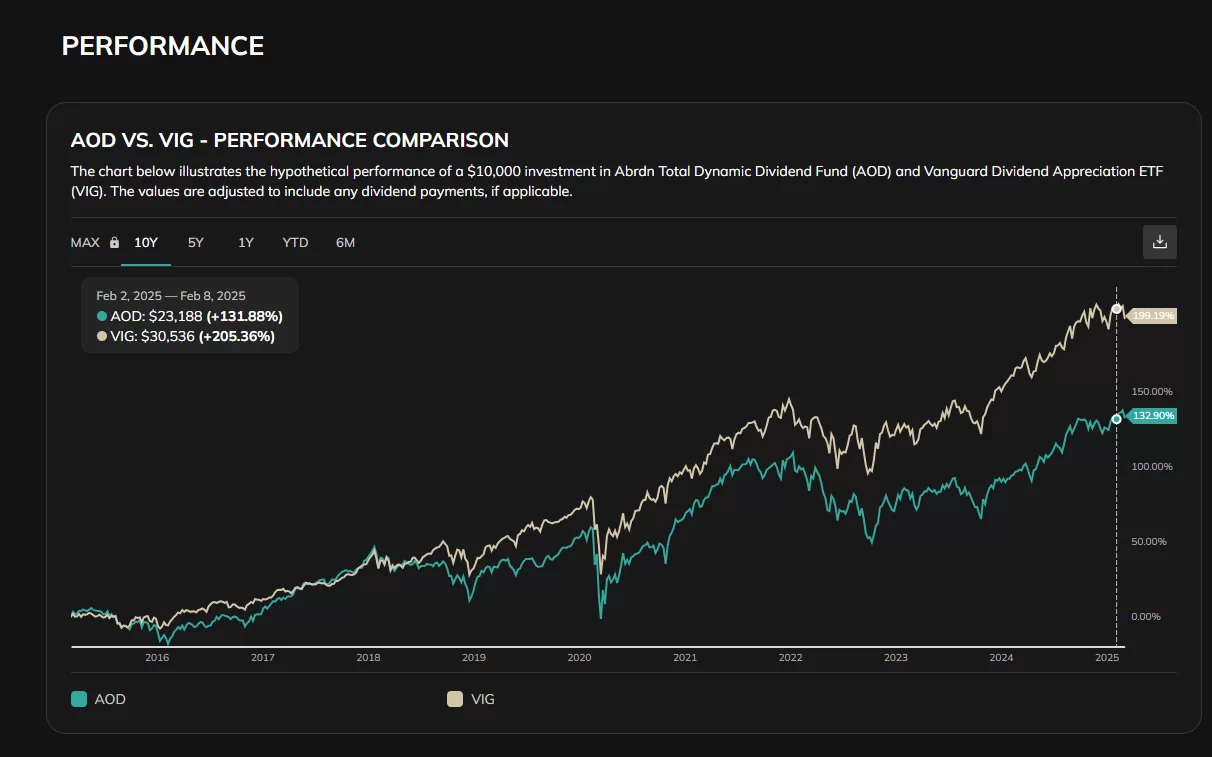This screenshot has width=1212, height=757.
Task: Switch to the 5Y time range
Action: 196,243
